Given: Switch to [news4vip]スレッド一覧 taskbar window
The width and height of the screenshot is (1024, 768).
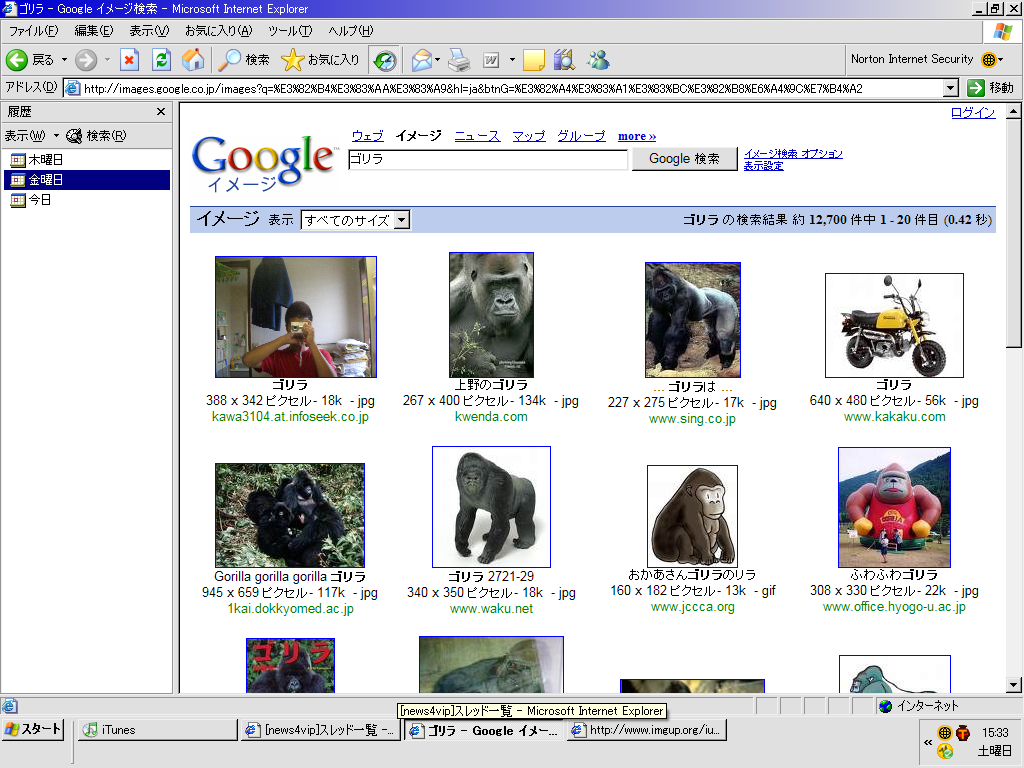Looking at the screenshot, I should (320, 730).
